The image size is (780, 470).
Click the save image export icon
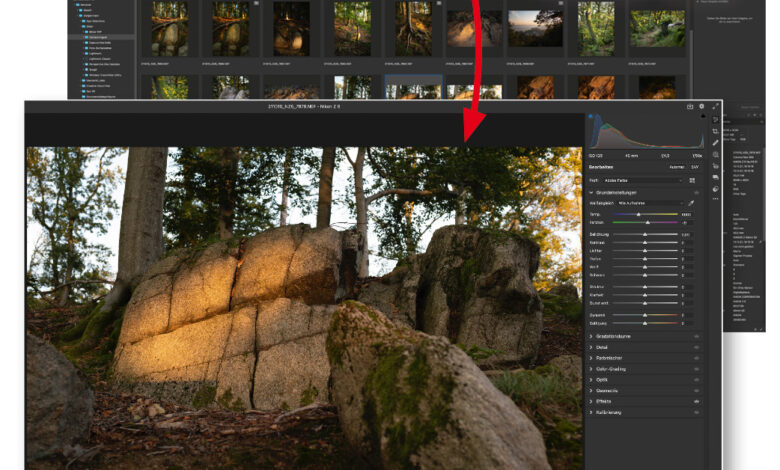[689, 106]
